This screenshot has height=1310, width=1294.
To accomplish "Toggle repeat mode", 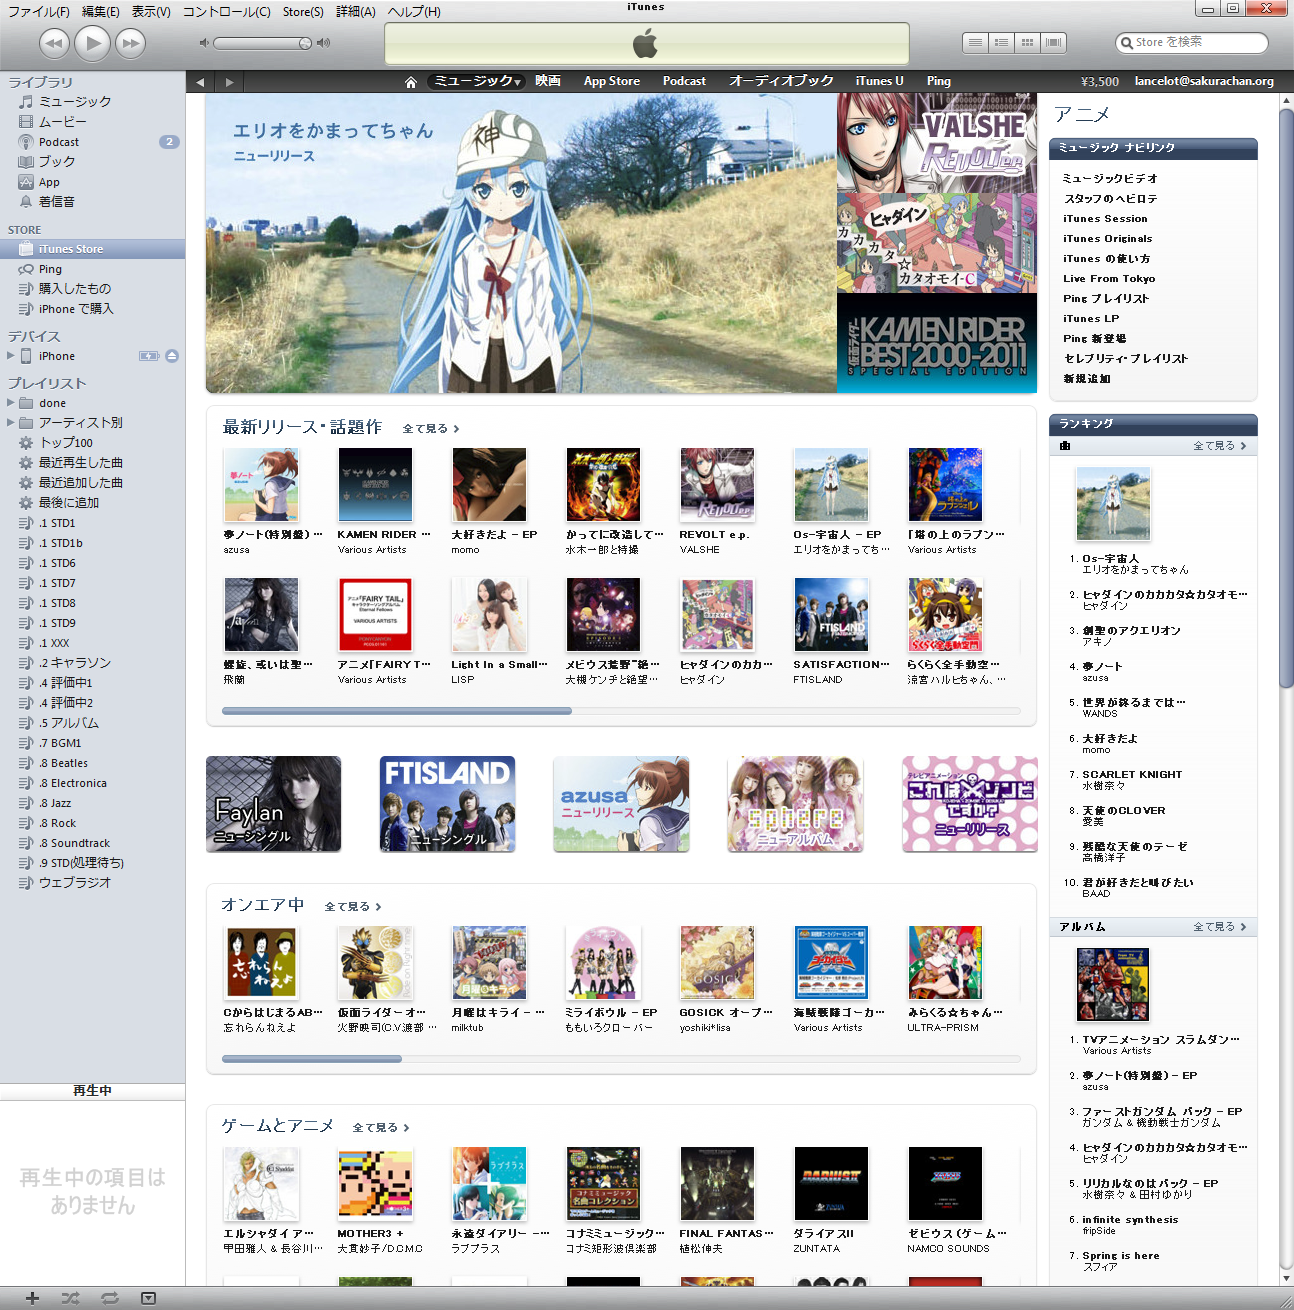I will 110,1298.
